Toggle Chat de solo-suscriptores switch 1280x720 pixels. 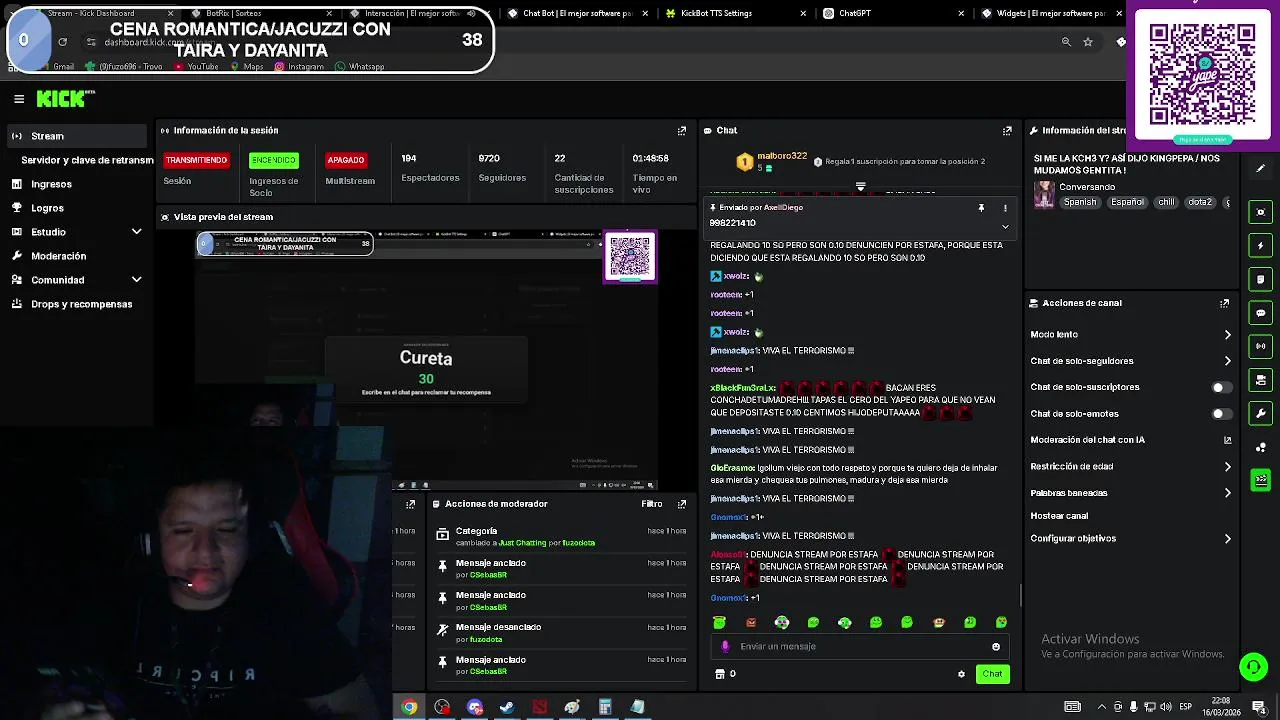(x=1221, y=387)
